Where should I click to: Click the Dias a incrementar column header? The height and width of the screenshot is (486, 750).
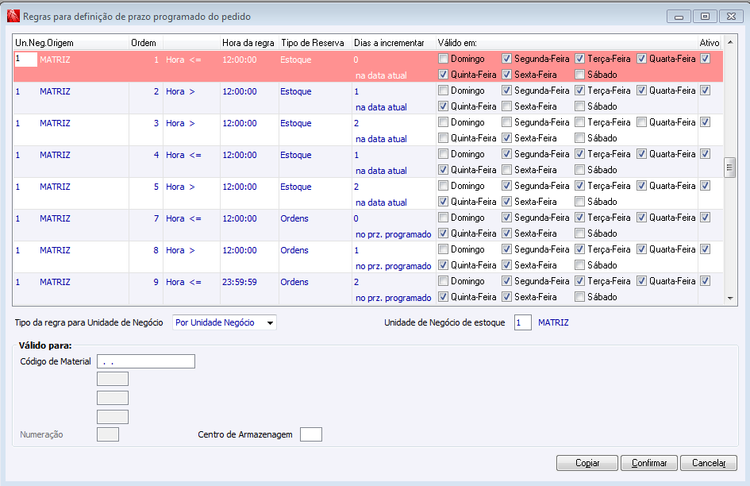pos(389,43)
